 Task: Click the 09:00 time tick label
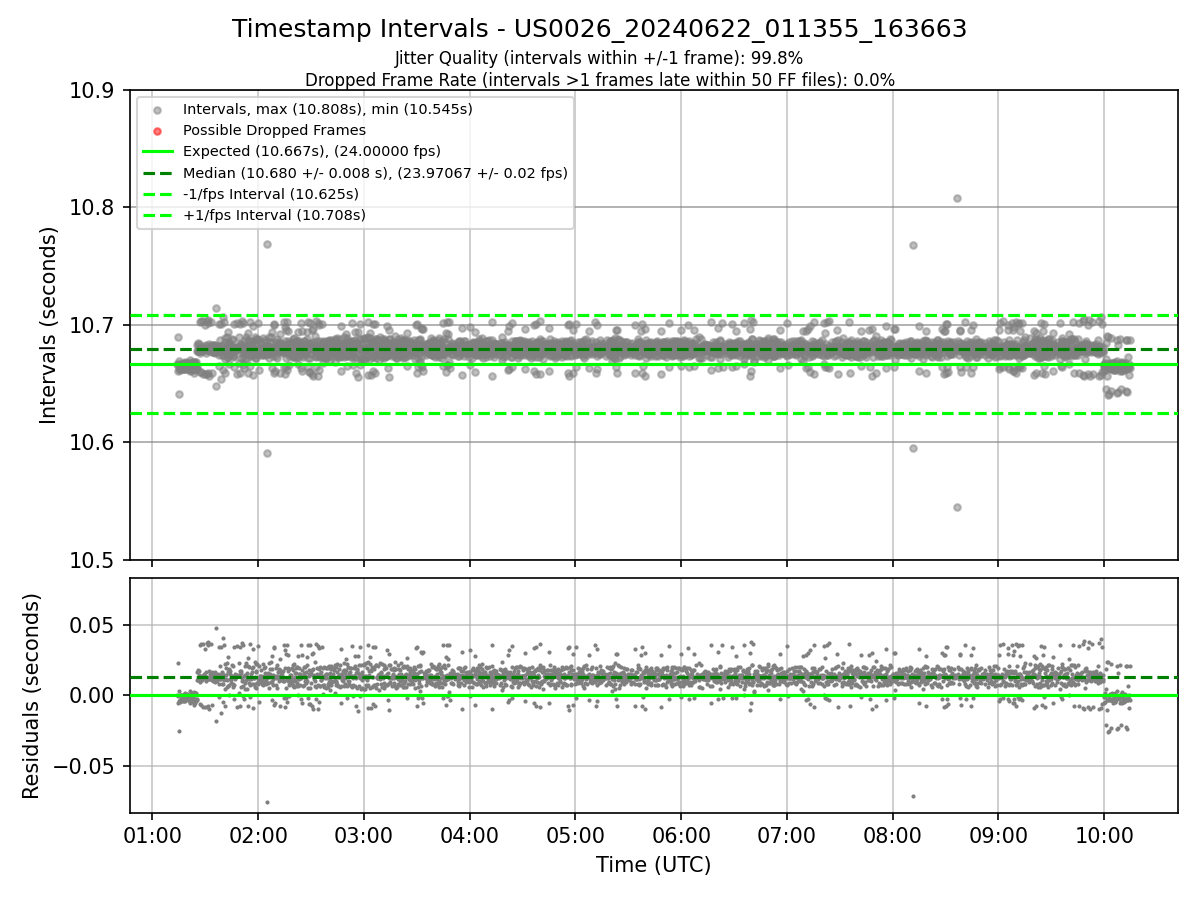(998, 835)
